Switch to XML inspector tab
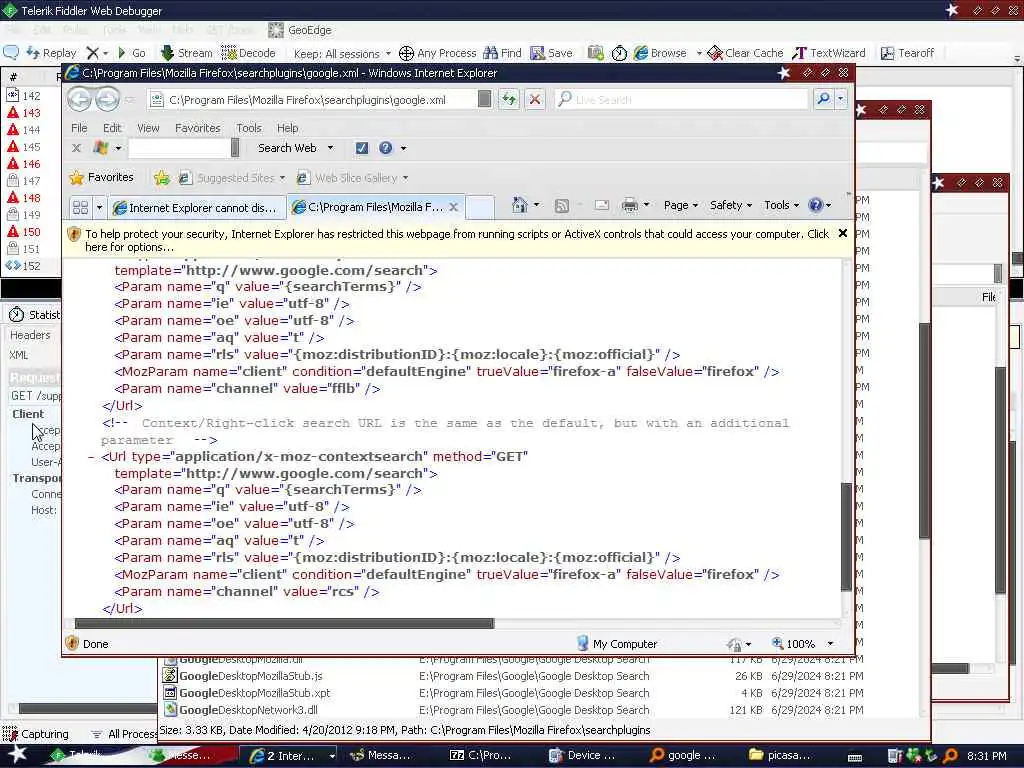The height and width of the screenshot is (768, 1024). point(18,355)
